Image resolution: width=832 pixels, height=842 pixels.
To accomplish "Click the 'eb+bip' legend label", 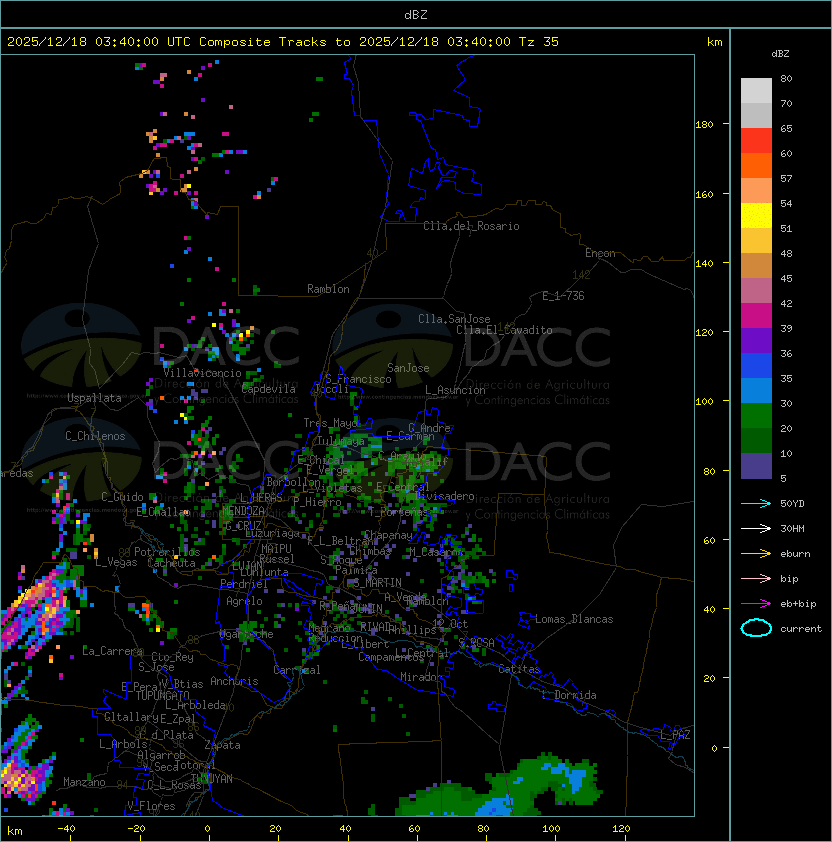I will [x=798, y=604].
